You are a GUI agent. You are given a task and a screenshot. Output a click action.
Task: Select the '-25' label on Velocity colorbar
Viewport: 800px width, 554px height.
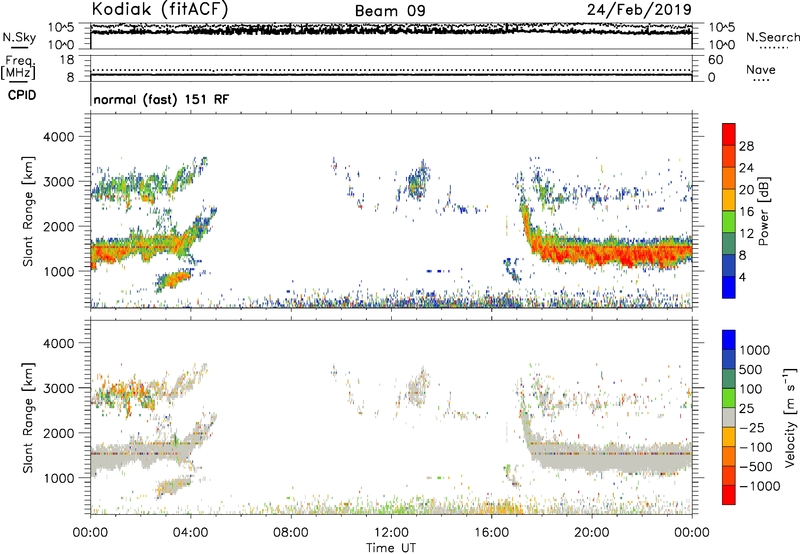[x=752, y=428]
